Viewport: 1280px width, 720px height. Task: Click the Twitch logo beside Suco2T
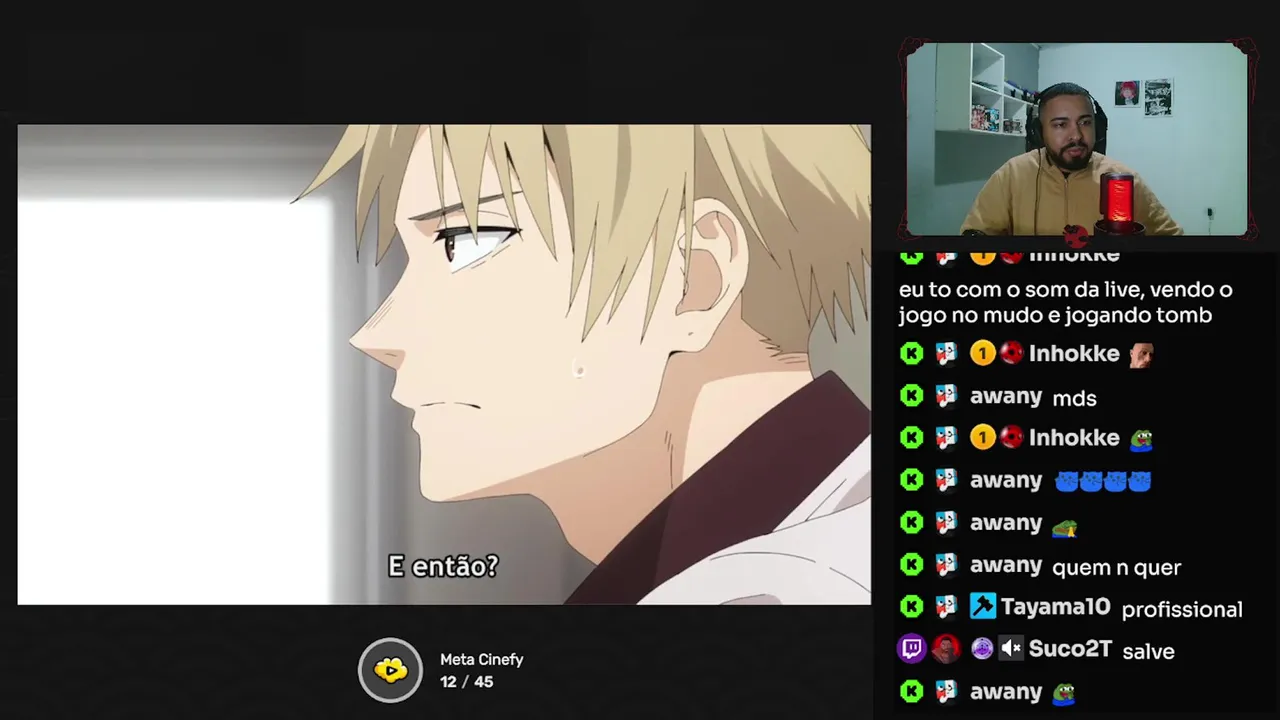[912, 649]
